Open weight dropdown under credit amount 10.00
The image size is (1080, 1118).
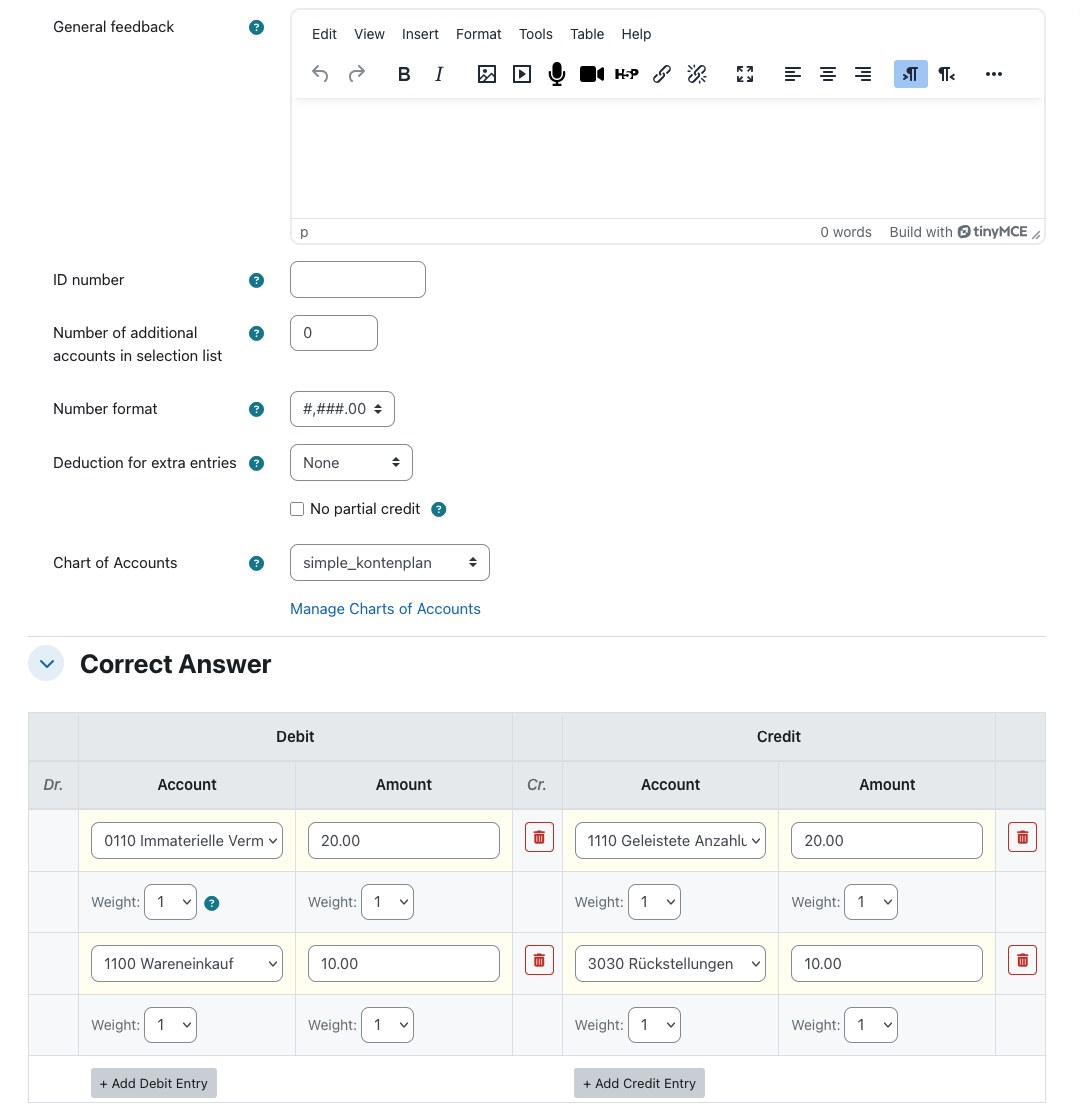coord(870,1025)
